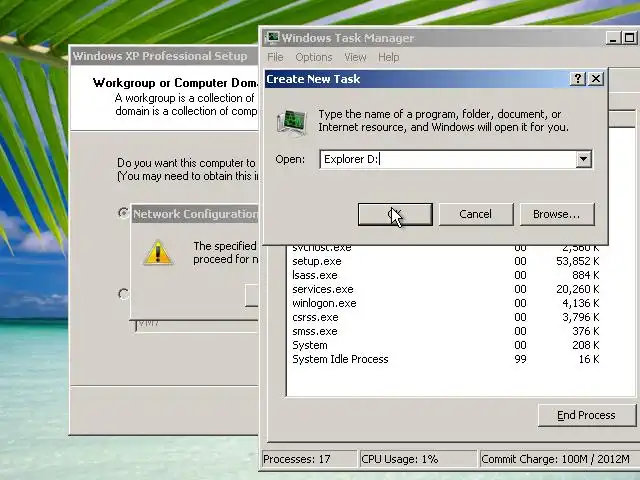Minimize the Windows Task Manager window
This screenshot has width=640, height=480.
point(613,38)
